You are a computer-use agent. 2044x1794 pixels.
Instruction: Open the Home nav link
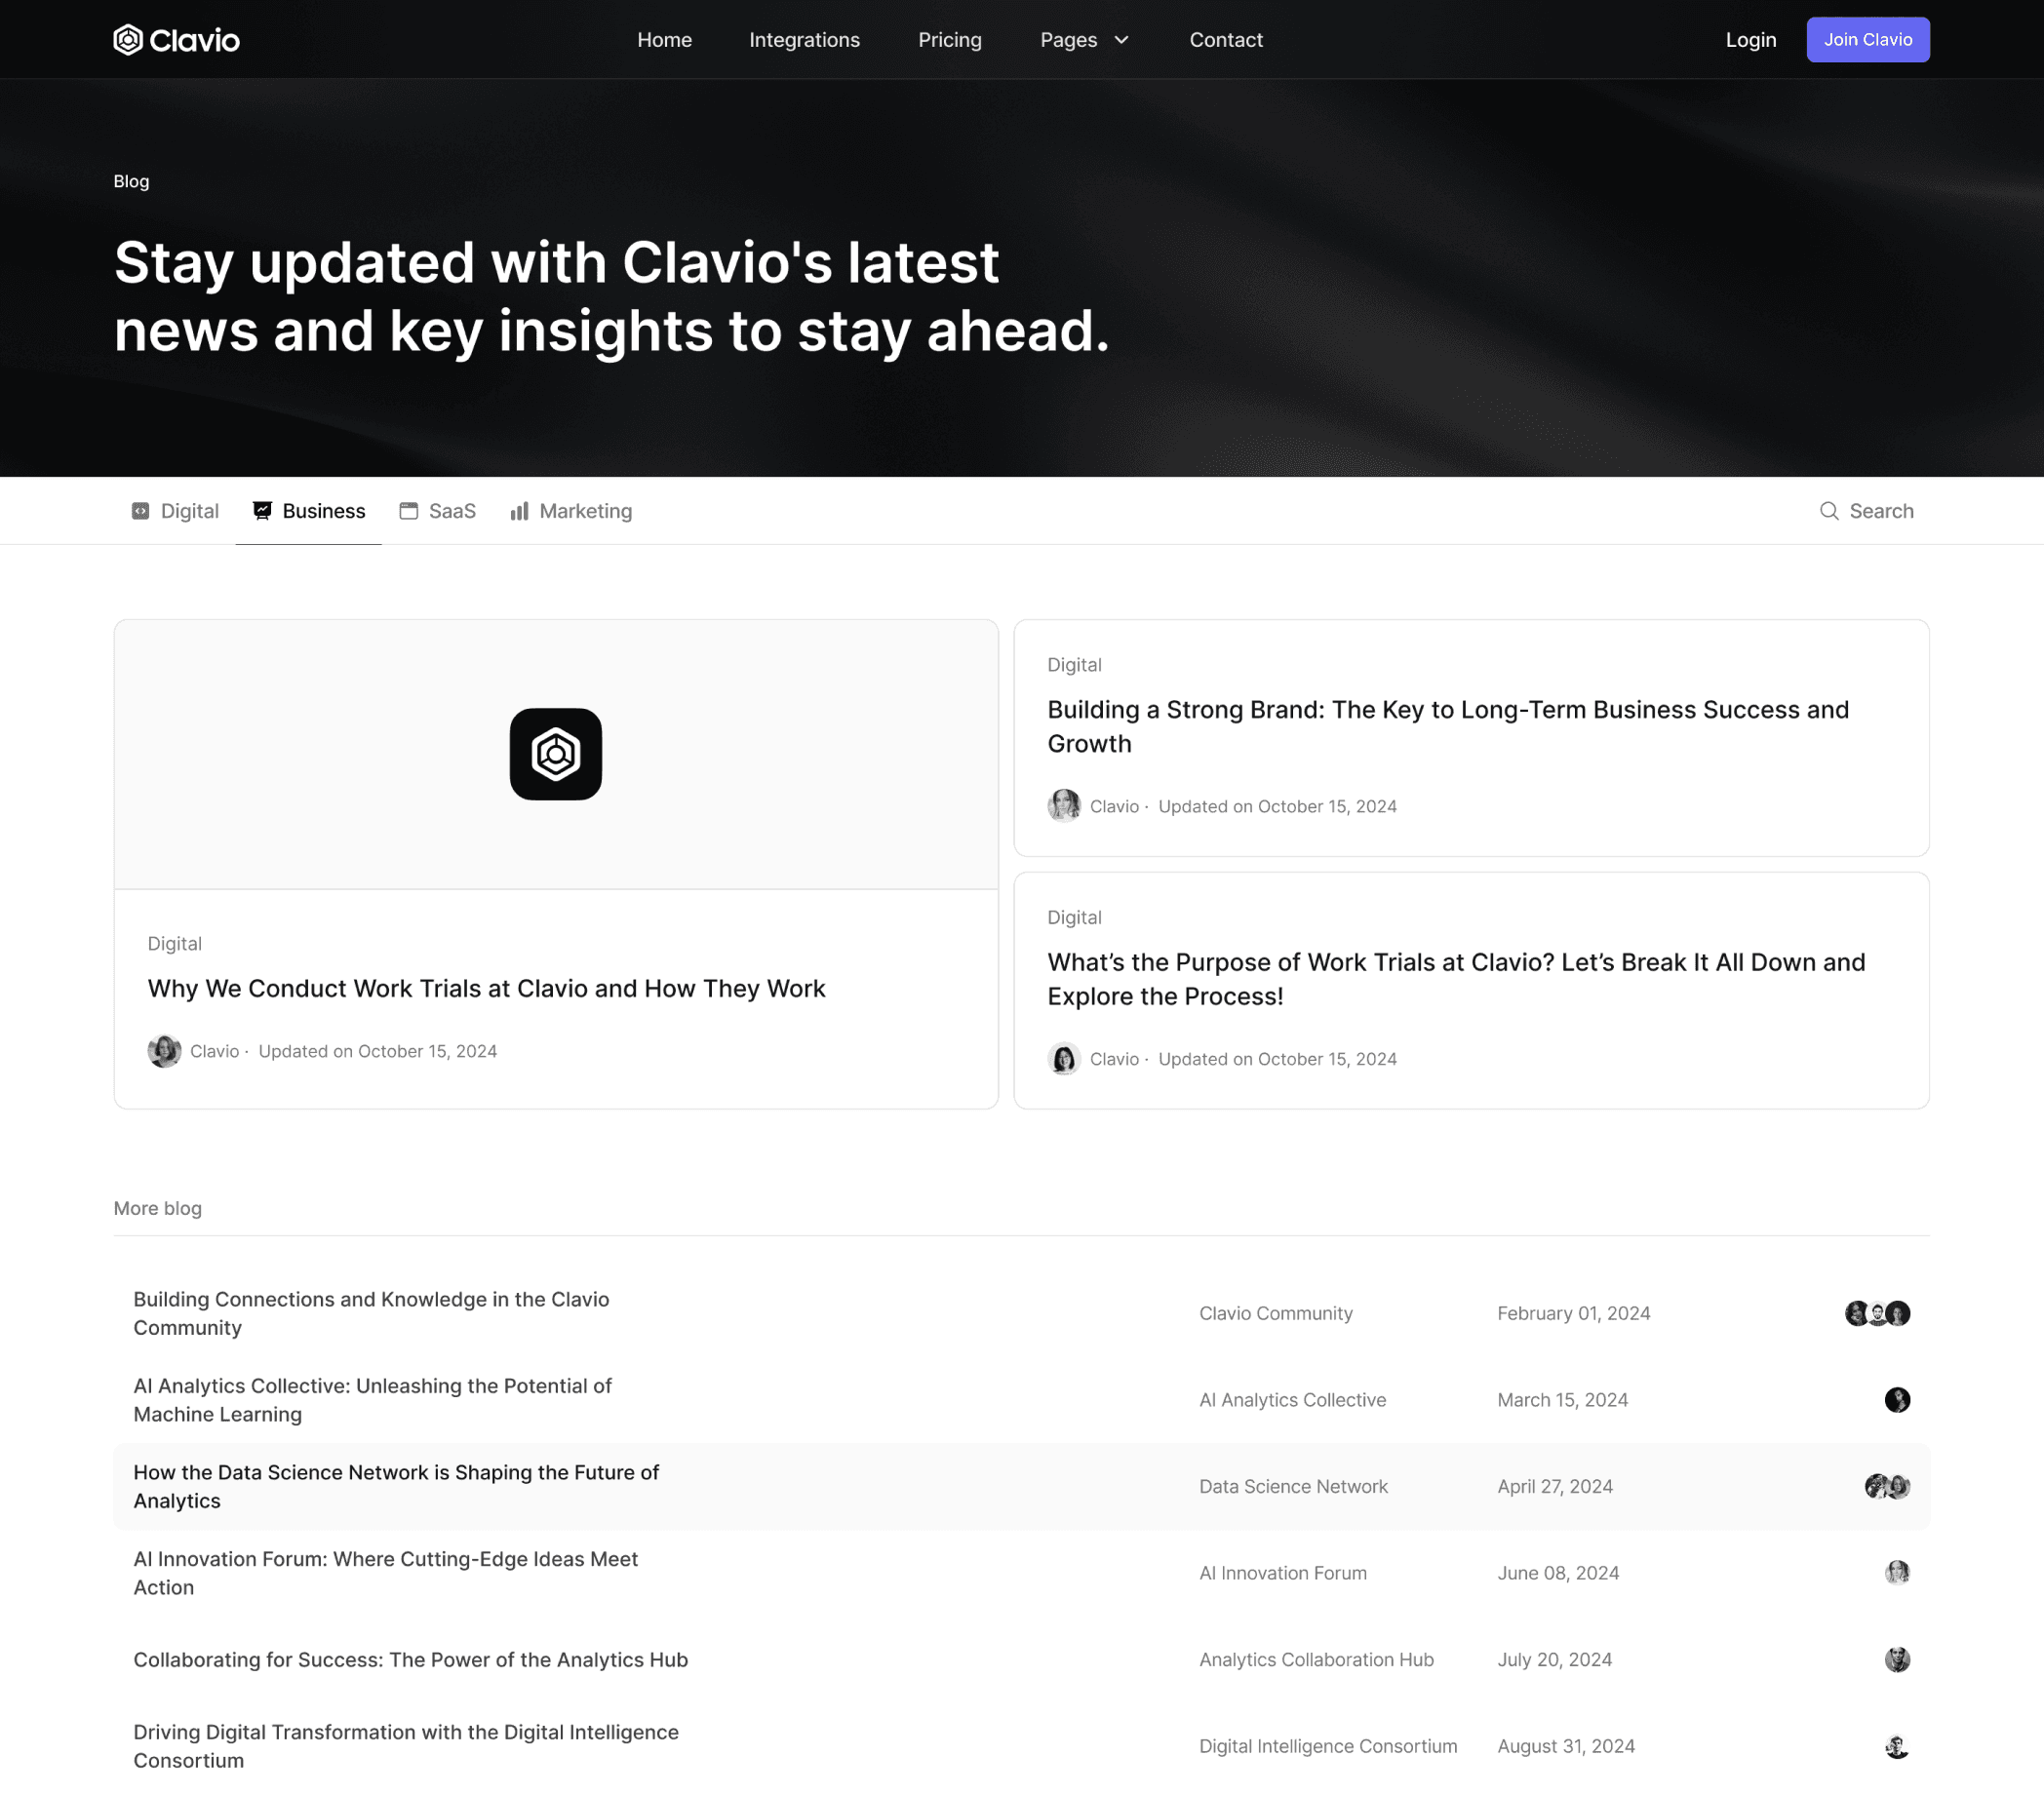665,40
